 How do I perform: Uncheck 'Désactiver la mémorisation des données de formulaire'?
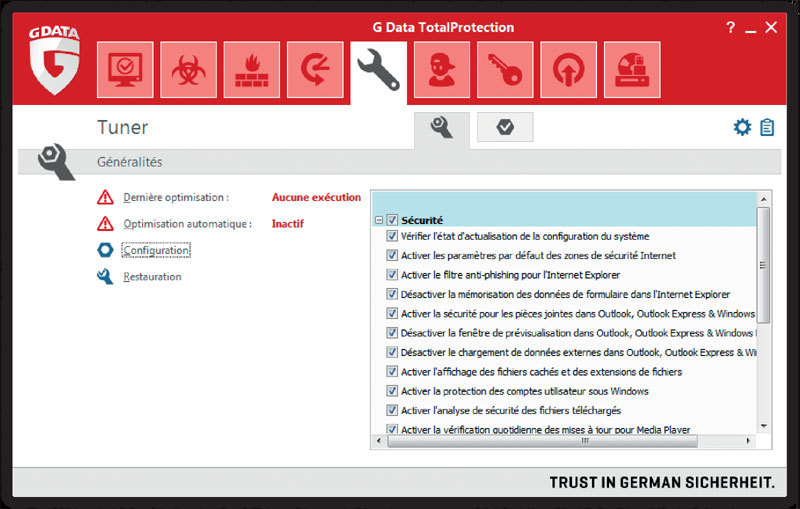(x=392, y=294)
